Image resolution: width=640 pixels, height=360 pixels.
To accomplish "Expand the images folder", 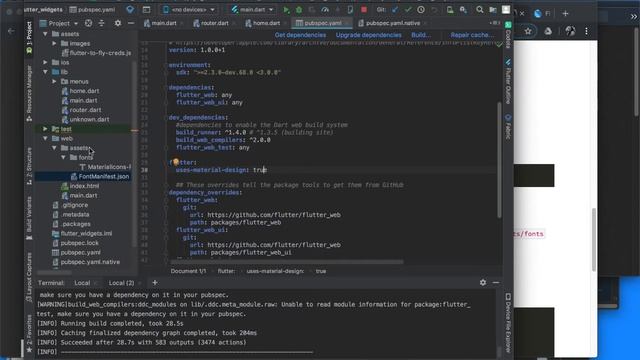I will pos(54,43).
